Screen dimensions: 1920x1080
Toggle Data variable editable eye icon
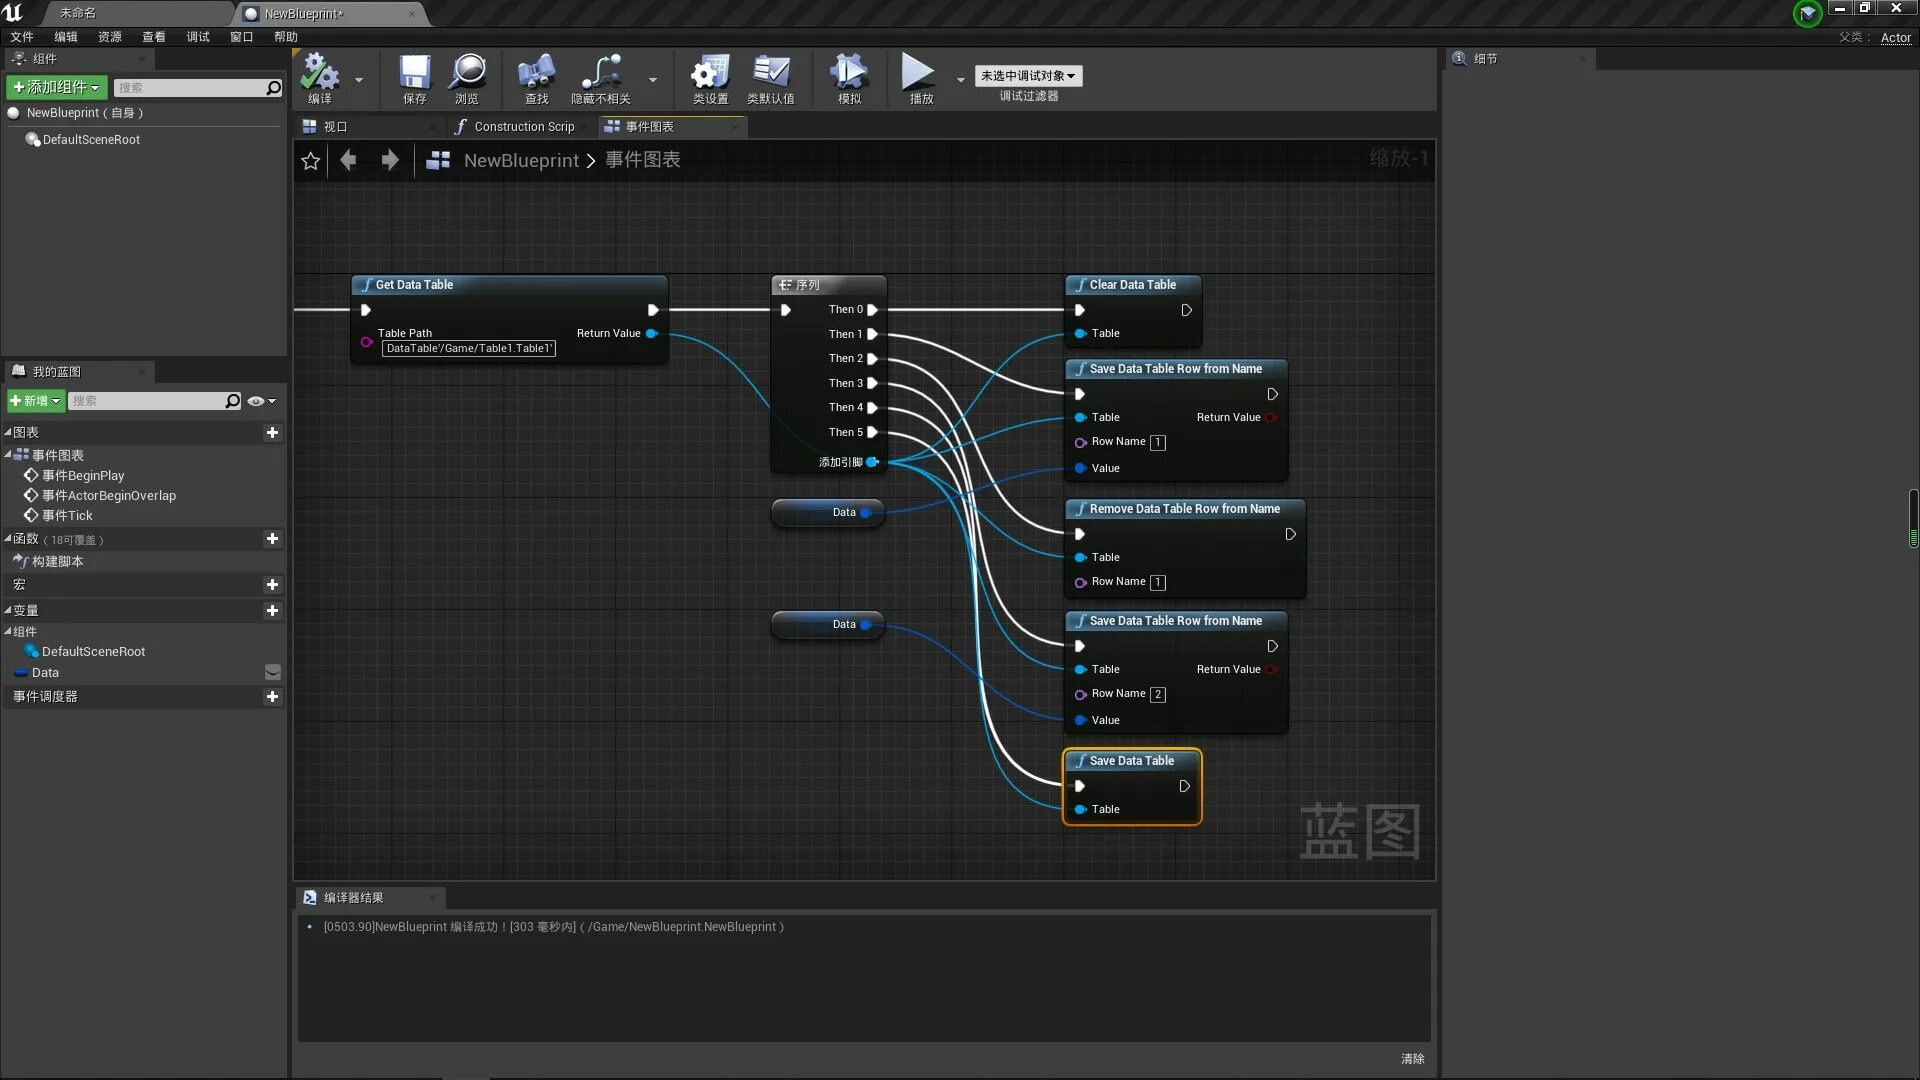pyautogui.click(x=272, y=672)
